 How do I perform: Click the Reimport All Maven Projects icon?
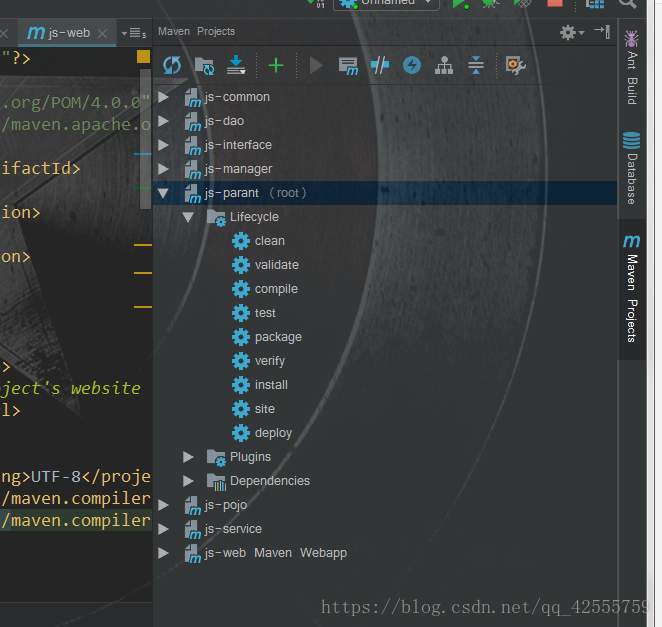pyautogui.click(x=172, y=66)
